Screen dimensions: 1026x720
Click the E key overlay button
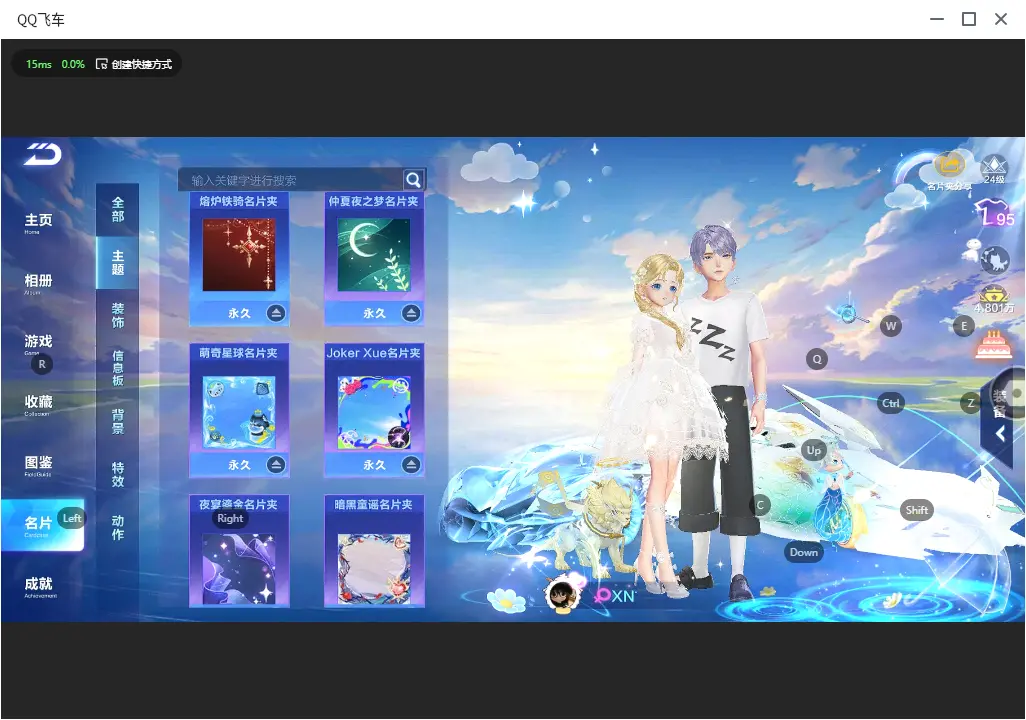point(964,326)
